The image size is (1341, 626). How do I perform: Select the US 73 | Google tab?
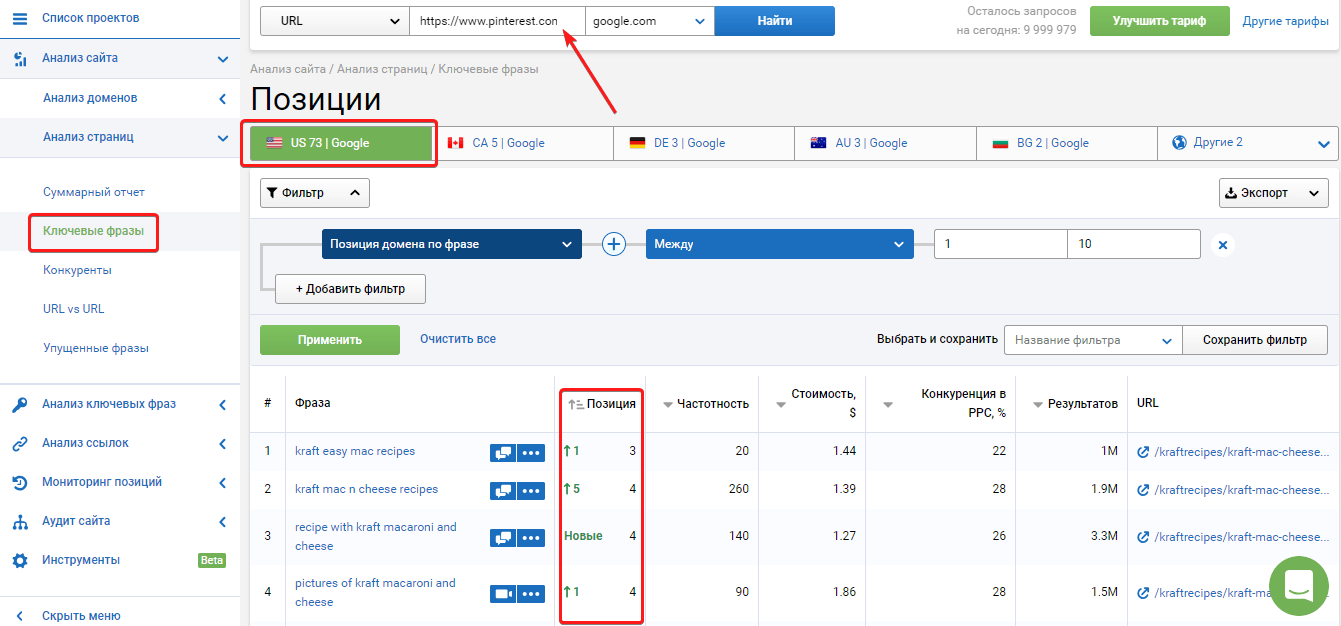tap(340, 143)
